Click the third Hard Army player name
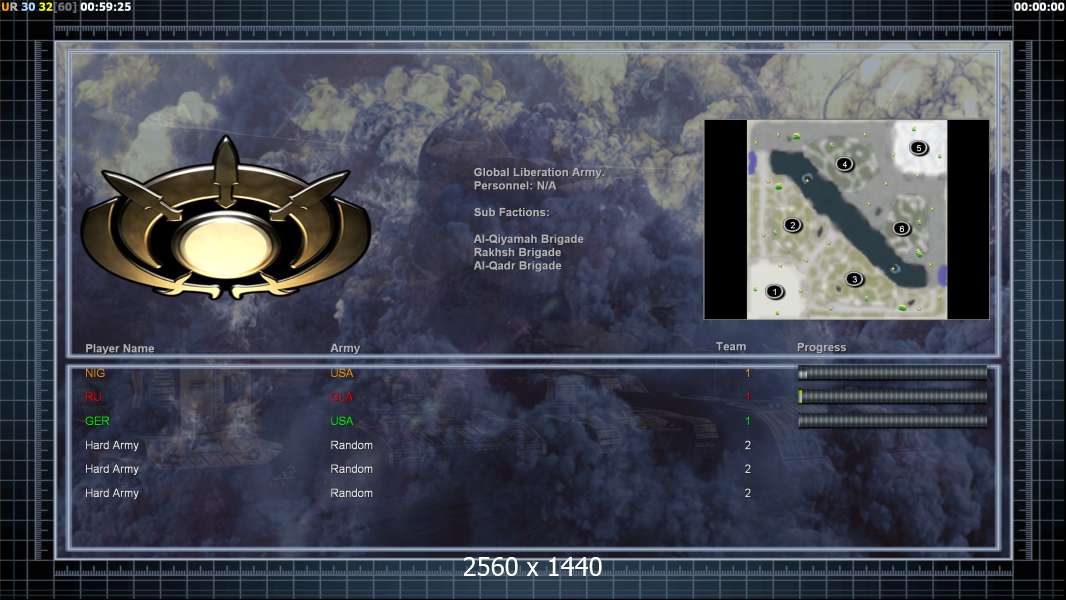Viewport: 1066px width, 600px height. click(111, 493)
